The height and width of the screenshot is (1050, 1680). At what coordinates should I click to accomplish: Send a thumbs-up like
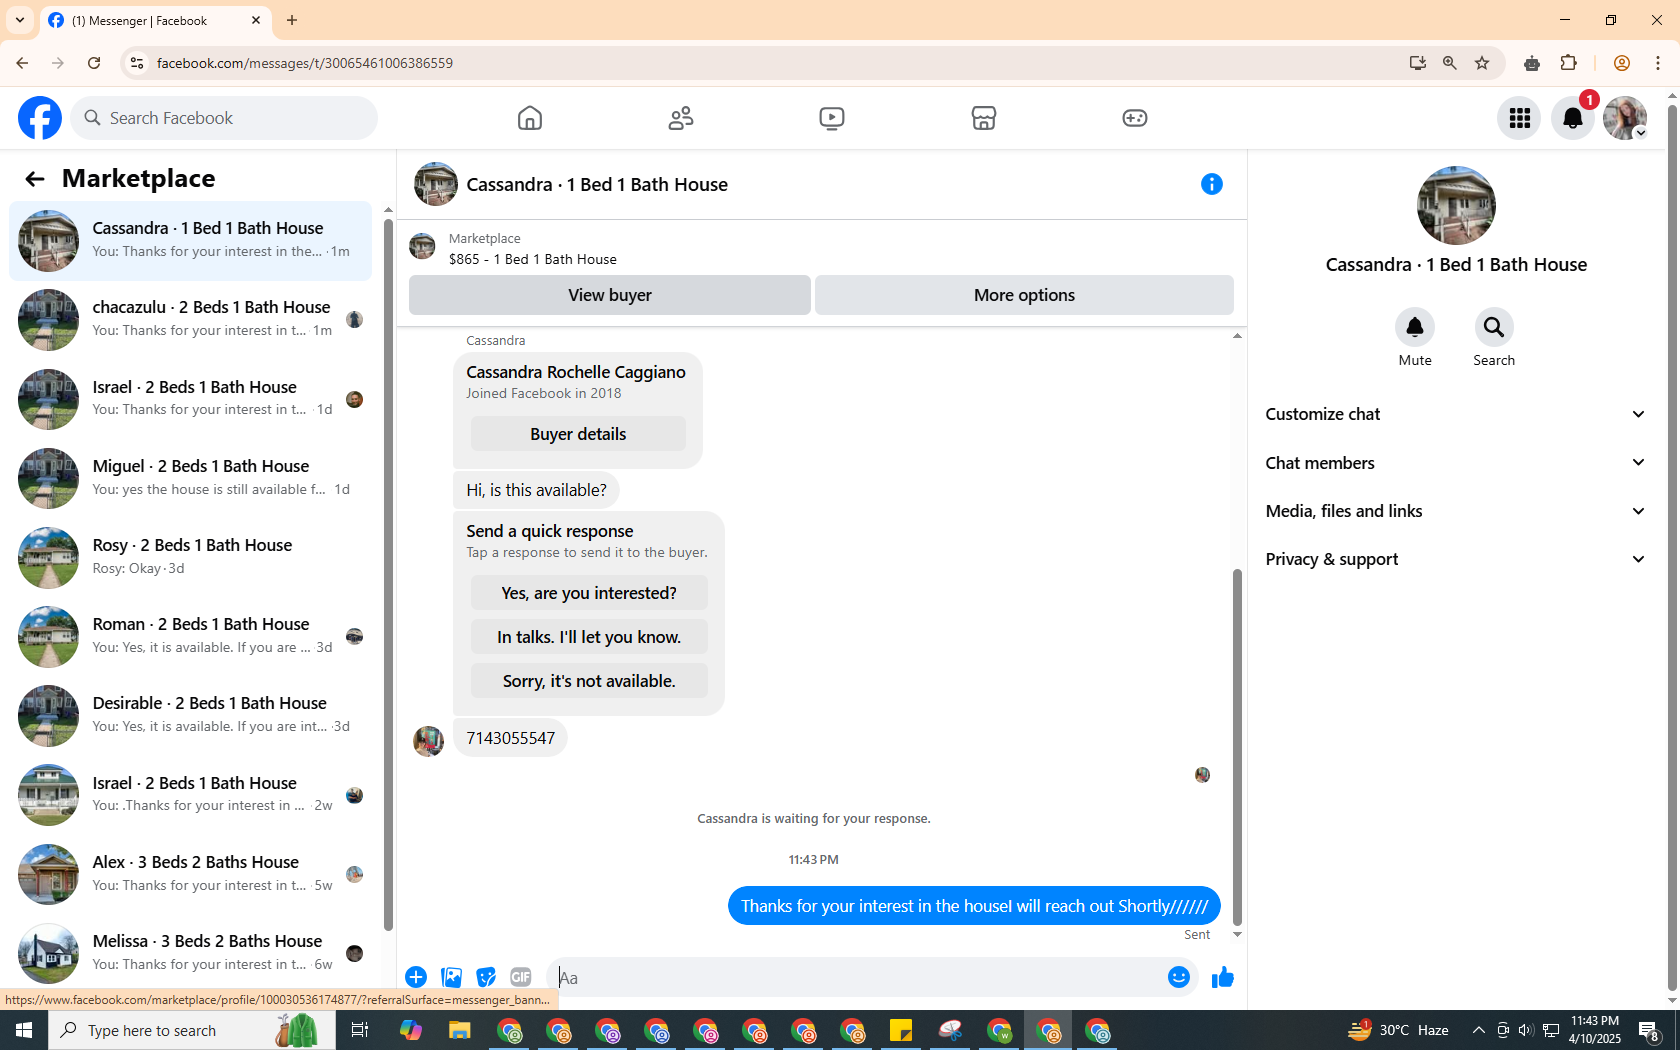1223,977
